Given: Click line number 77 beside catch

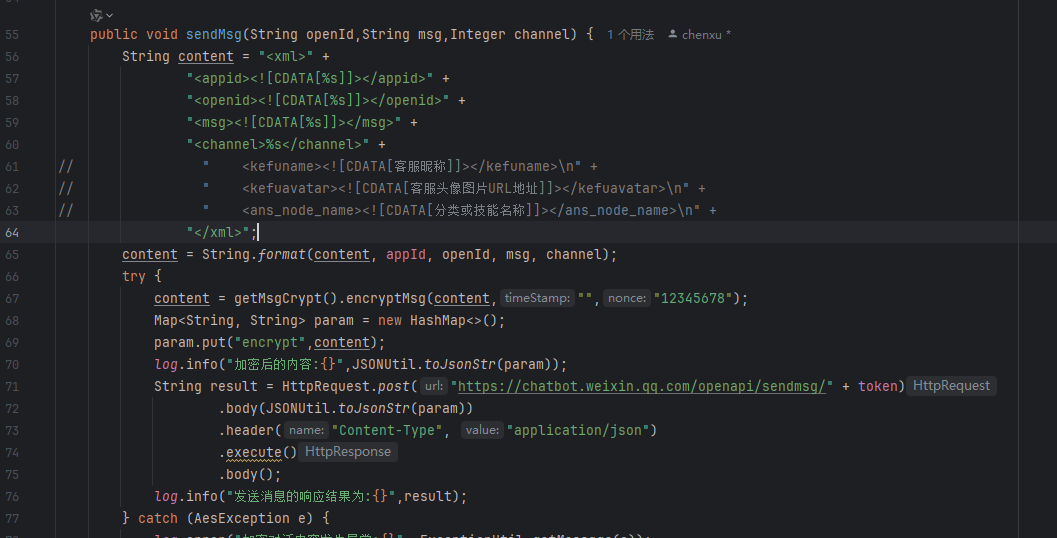Looking at the screenshot, I should (12, 518).
